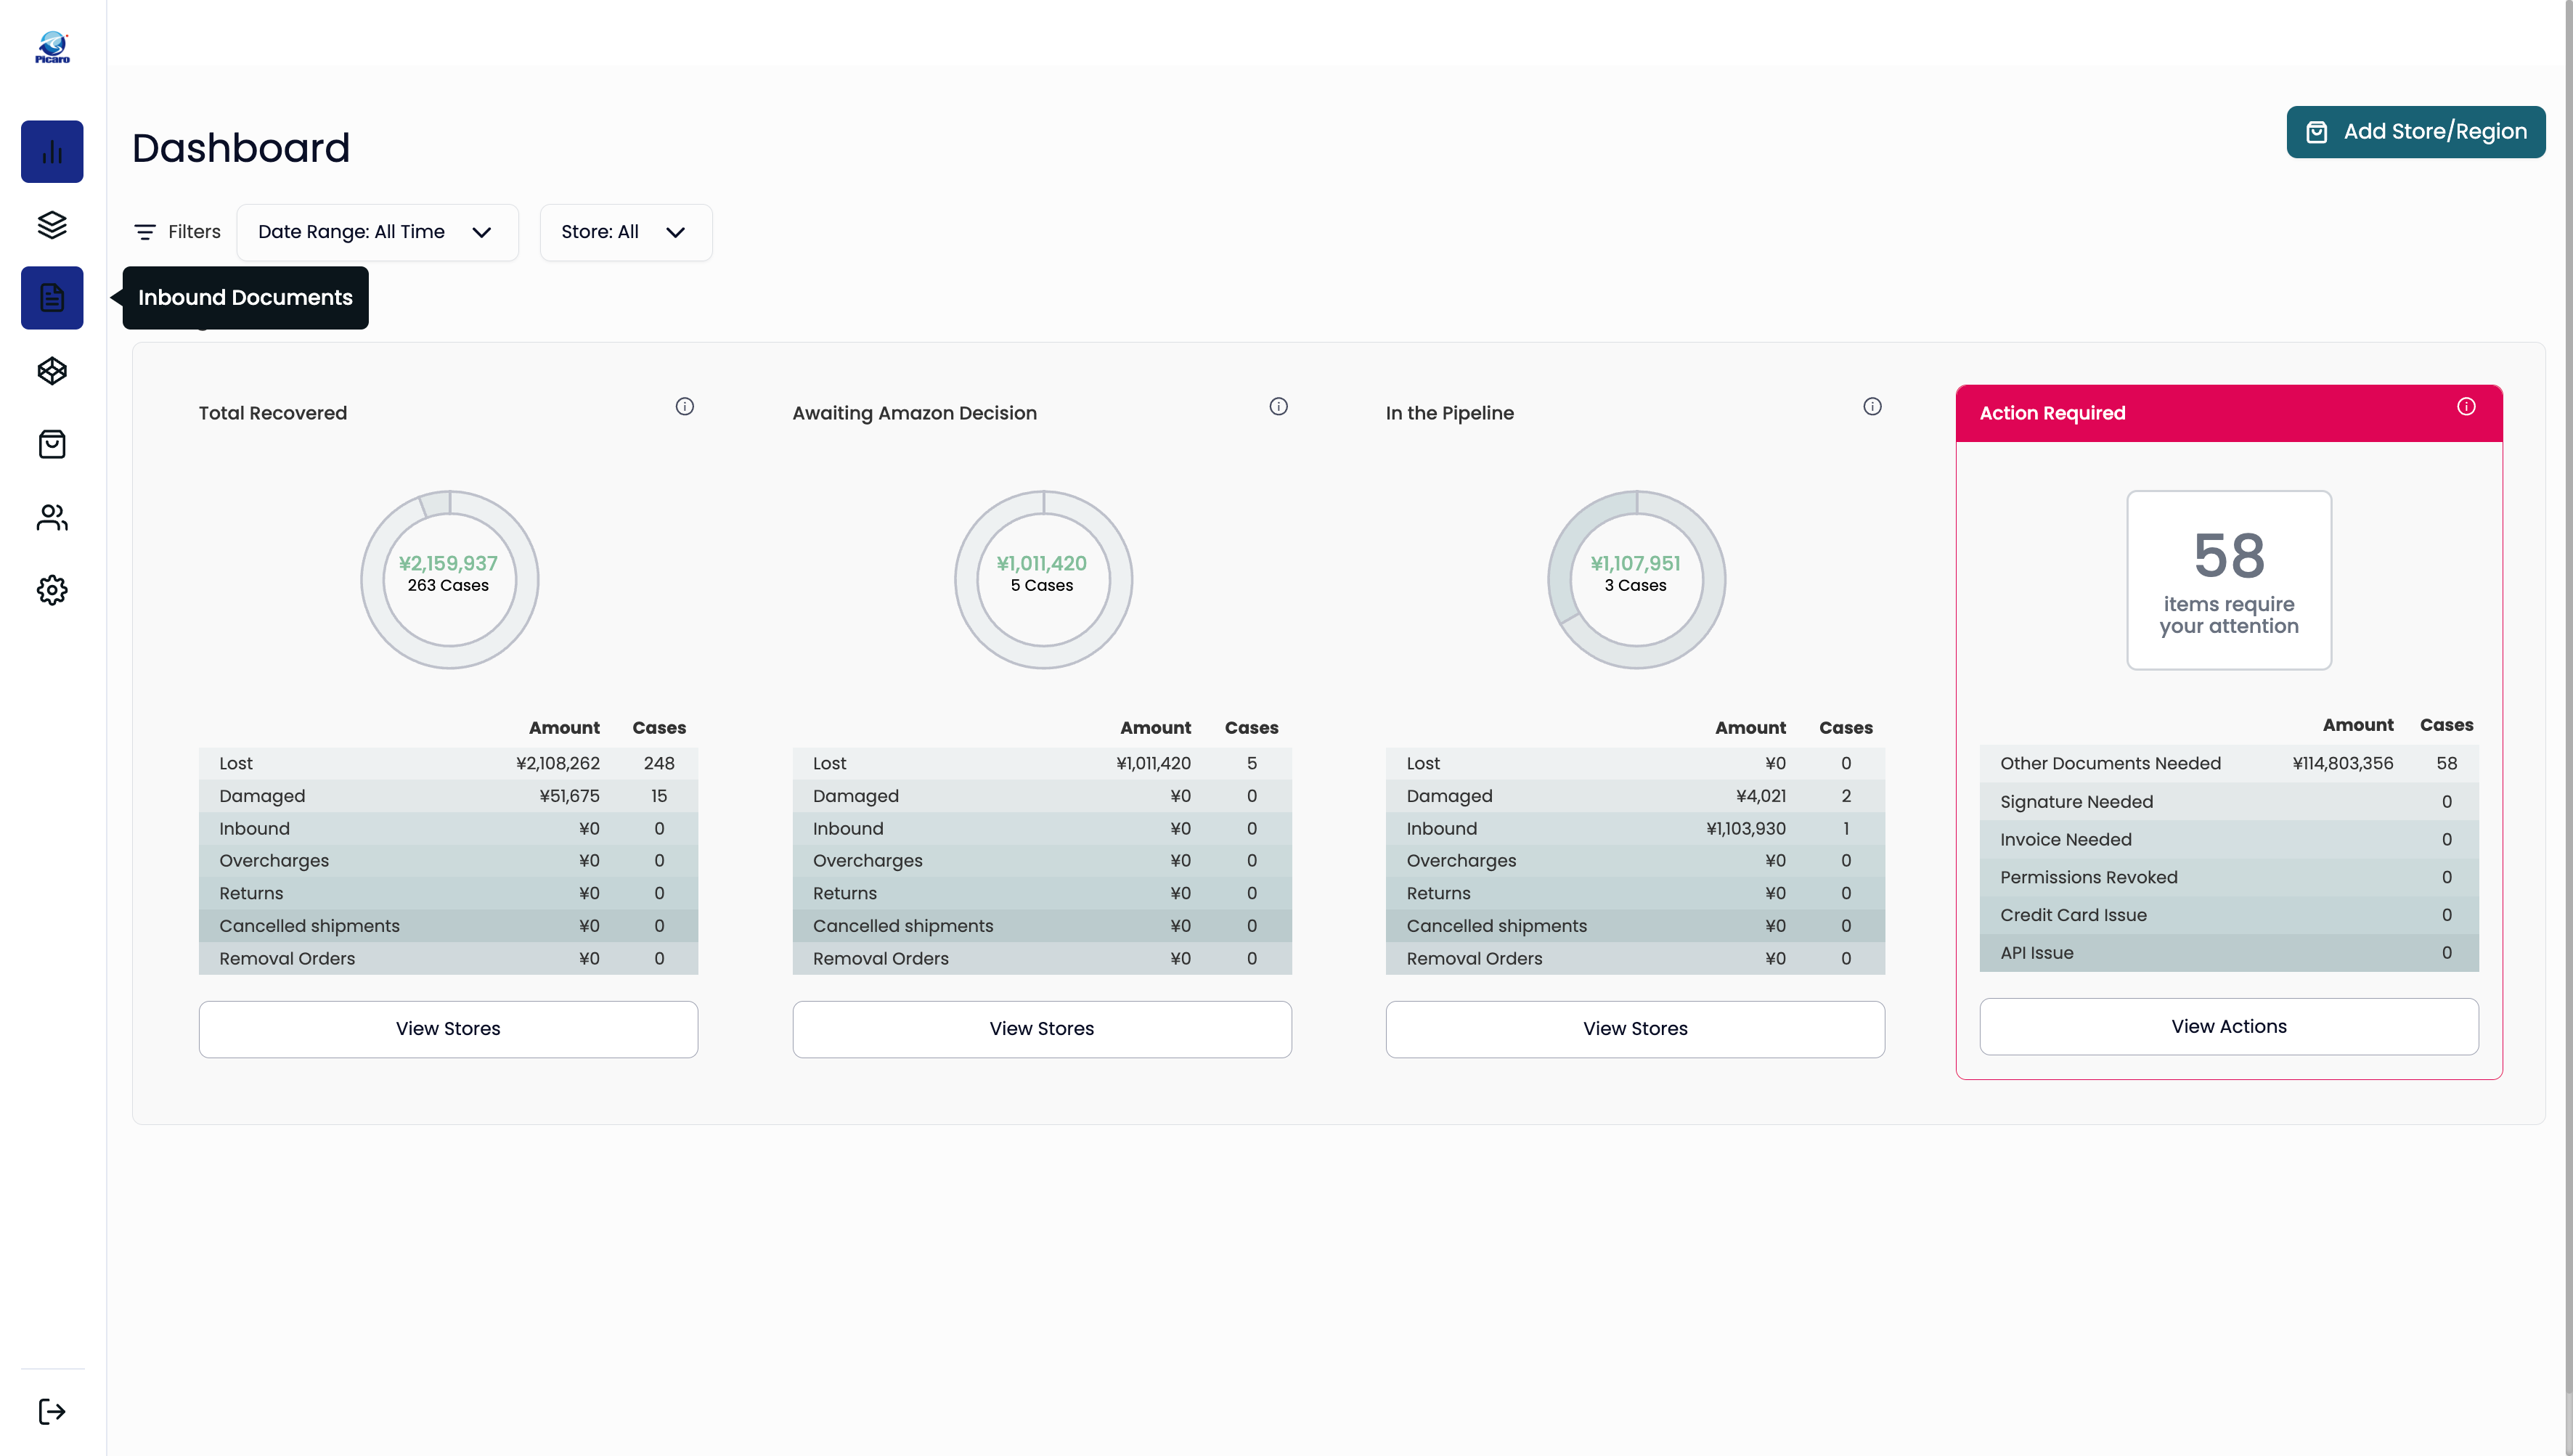
Task: Open Inbound Documents sidebar icon
Action: (52, 298)
